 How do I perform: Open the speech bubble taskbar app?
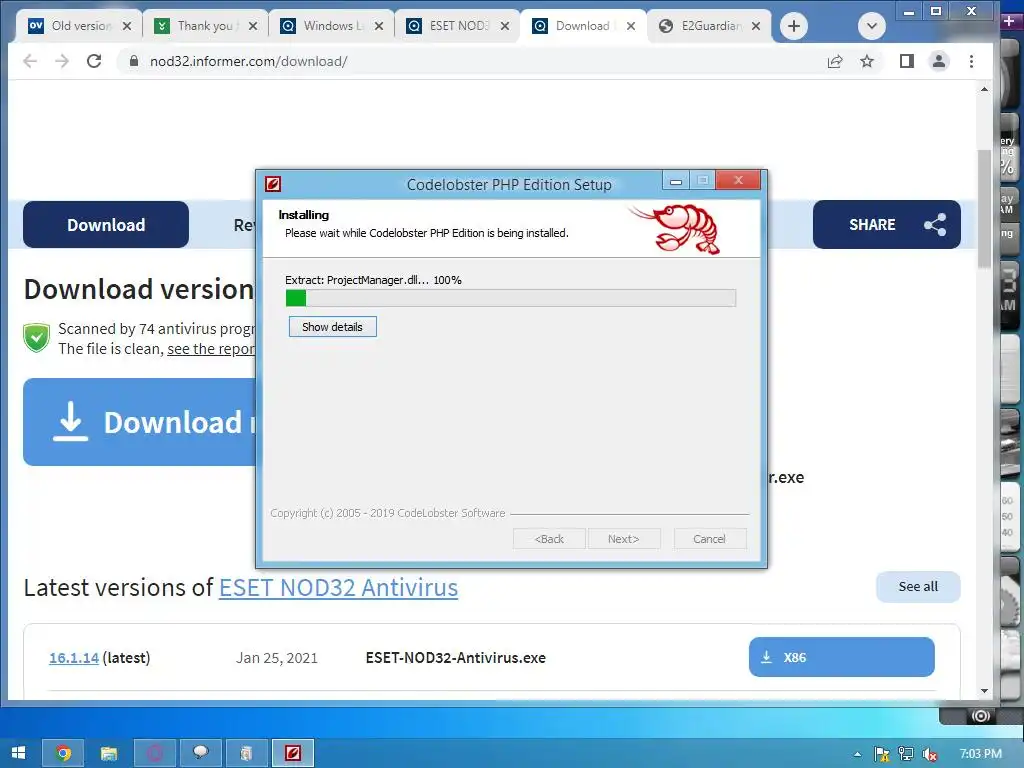pyautogui.click(x=200, y=753)
